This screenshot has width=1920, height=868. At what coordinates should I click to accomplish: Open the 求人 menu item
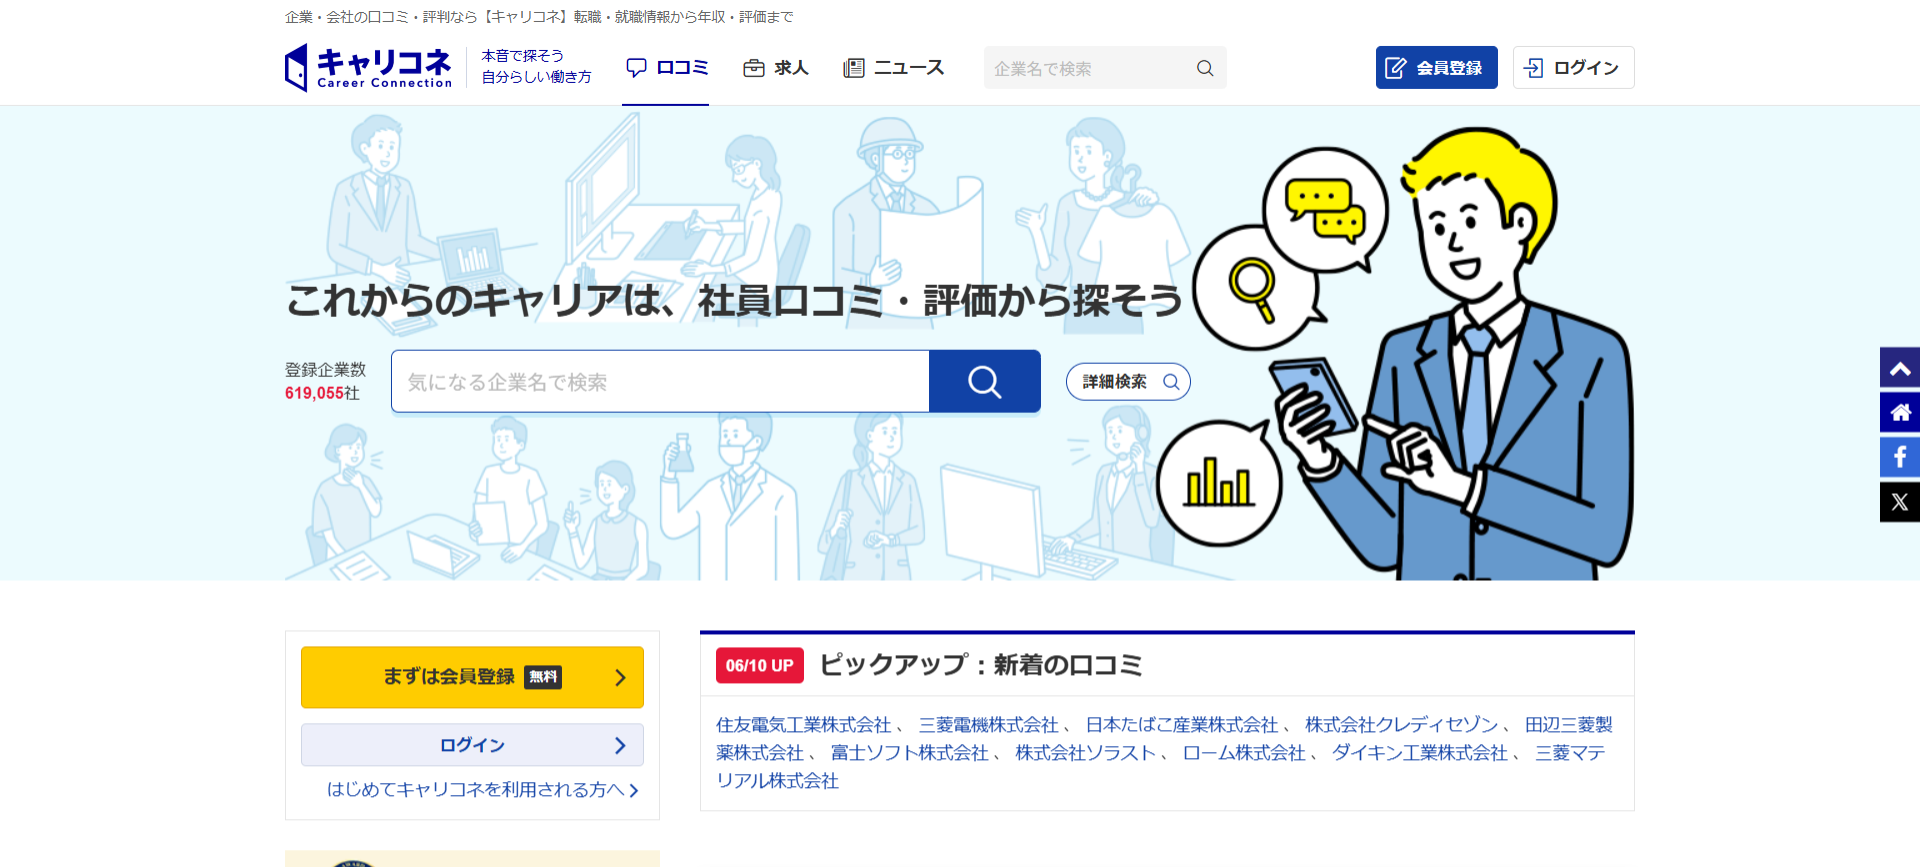tap(775, 68)
